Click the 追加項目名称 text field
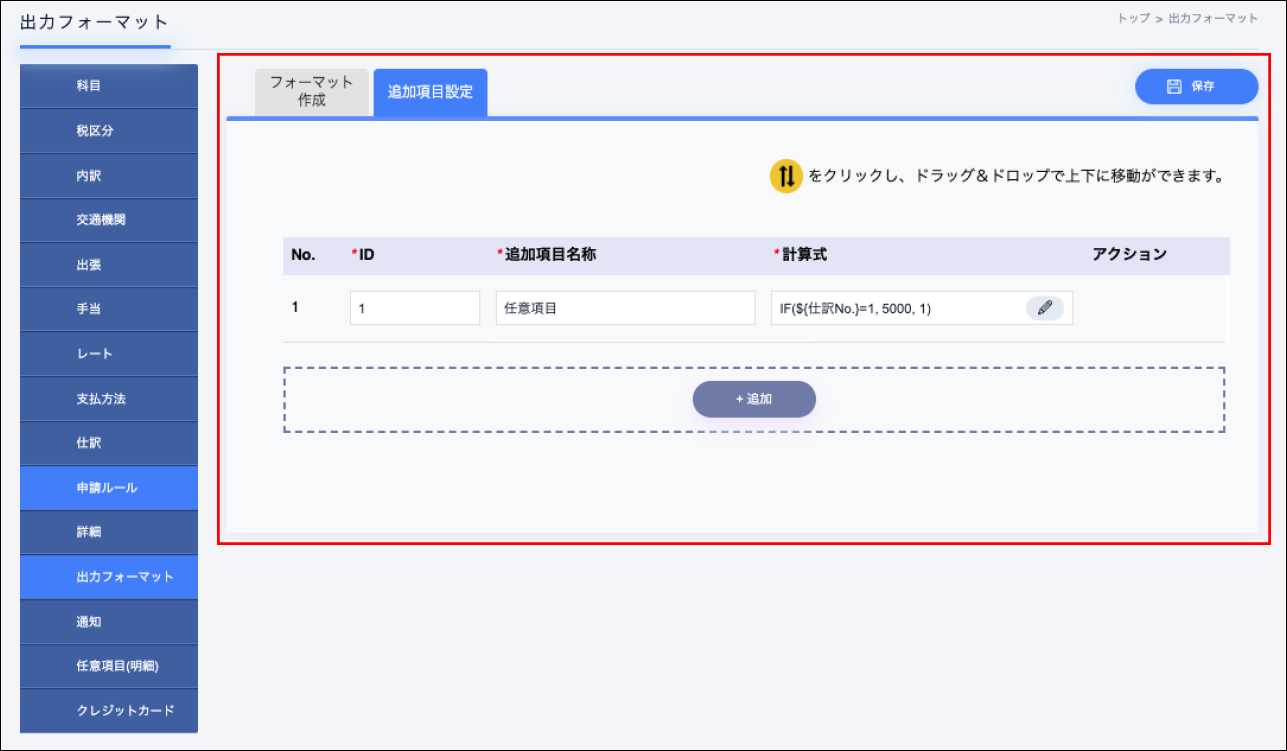The width and height of the screenshot is (1287, 751). click(x=625, y=309)
